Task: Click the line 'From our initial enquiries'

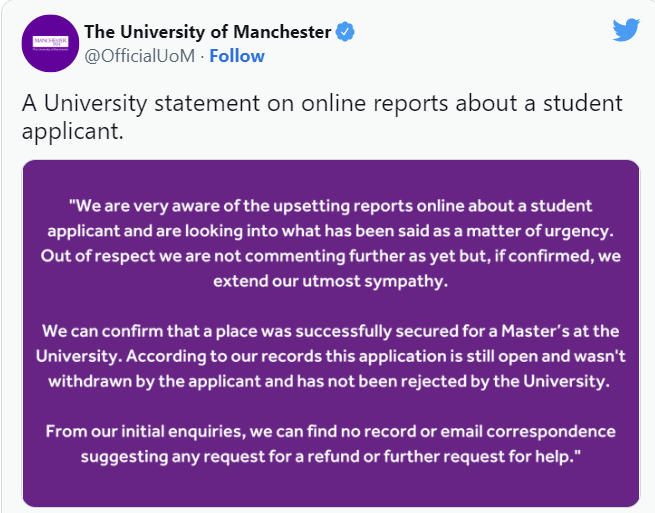Action: tap(330, 432)
